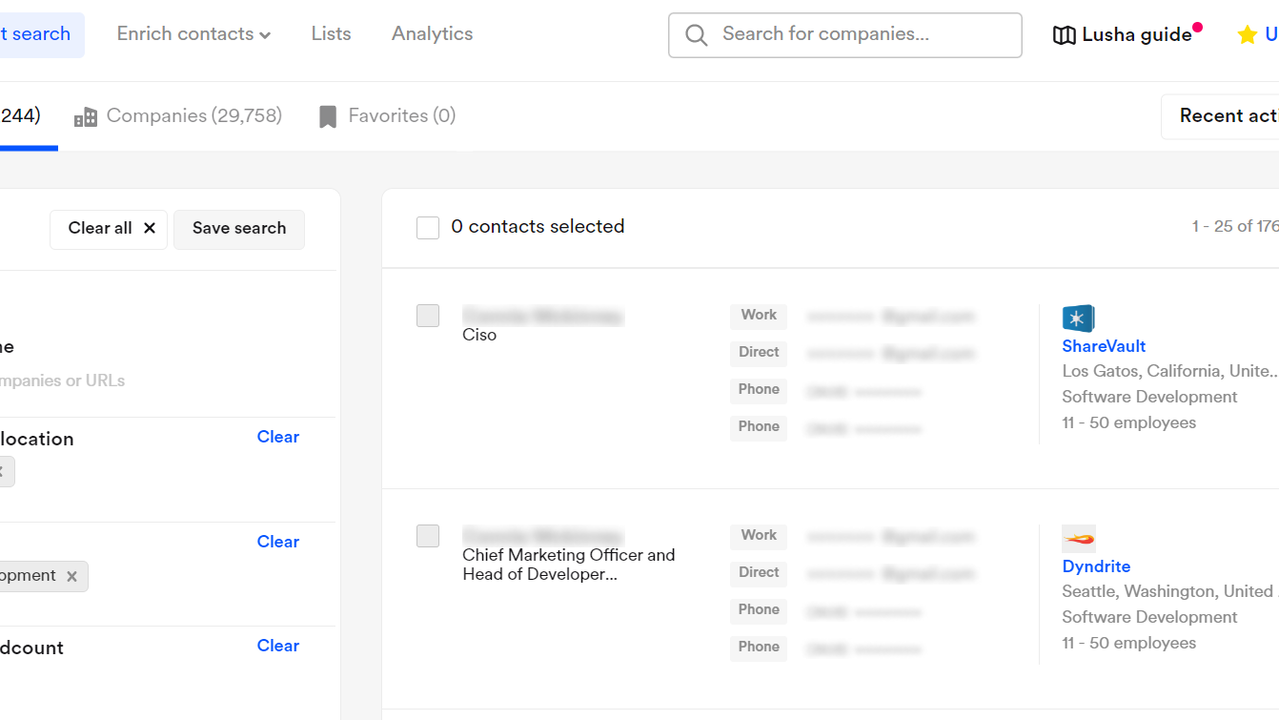This screenshot has width=1279, height=720.
Task: Click the Clear all filters button
Action: 108,229
